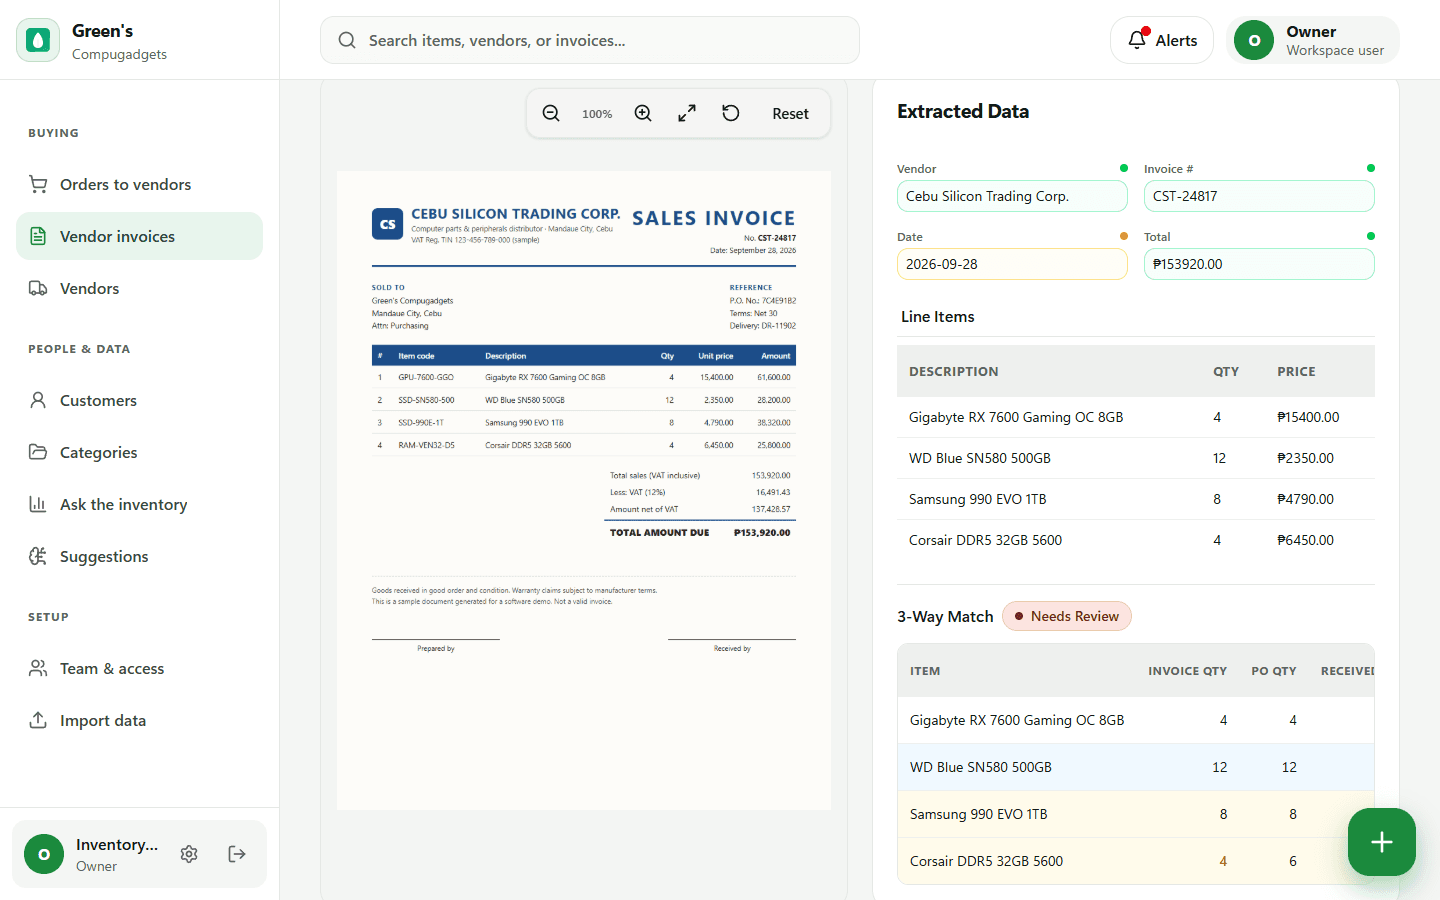Click the Ask the inventory chart icon
1440x900 pixels.
pos(38,504)
